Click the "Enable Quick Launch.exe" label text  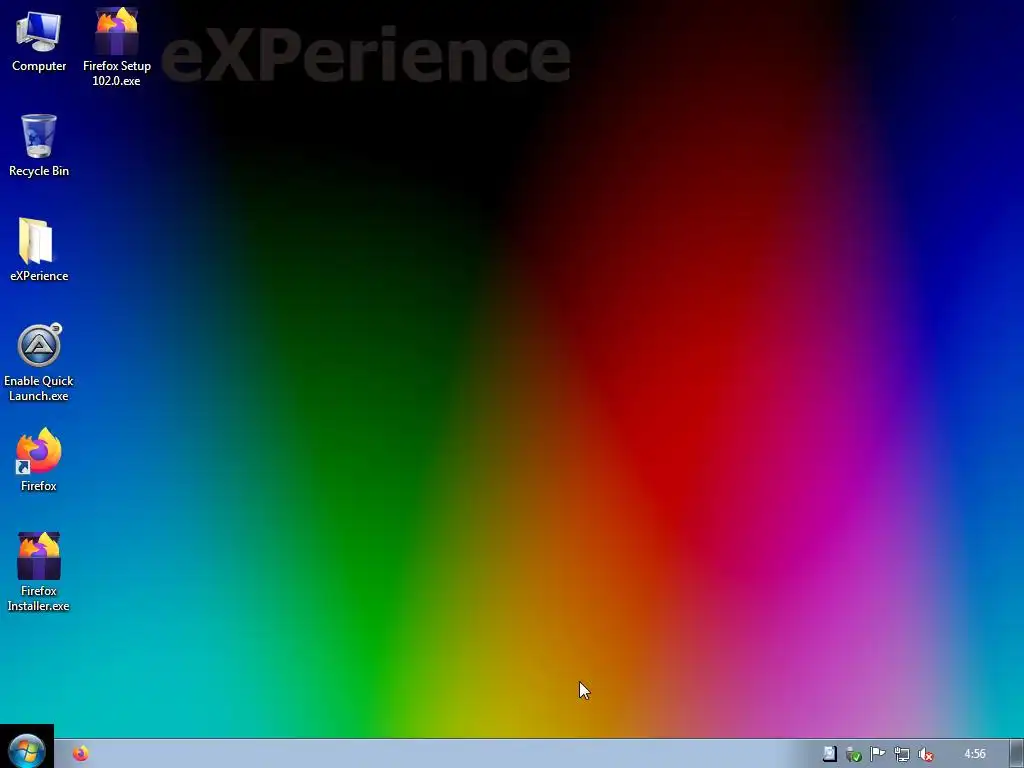tap(39, 388)
